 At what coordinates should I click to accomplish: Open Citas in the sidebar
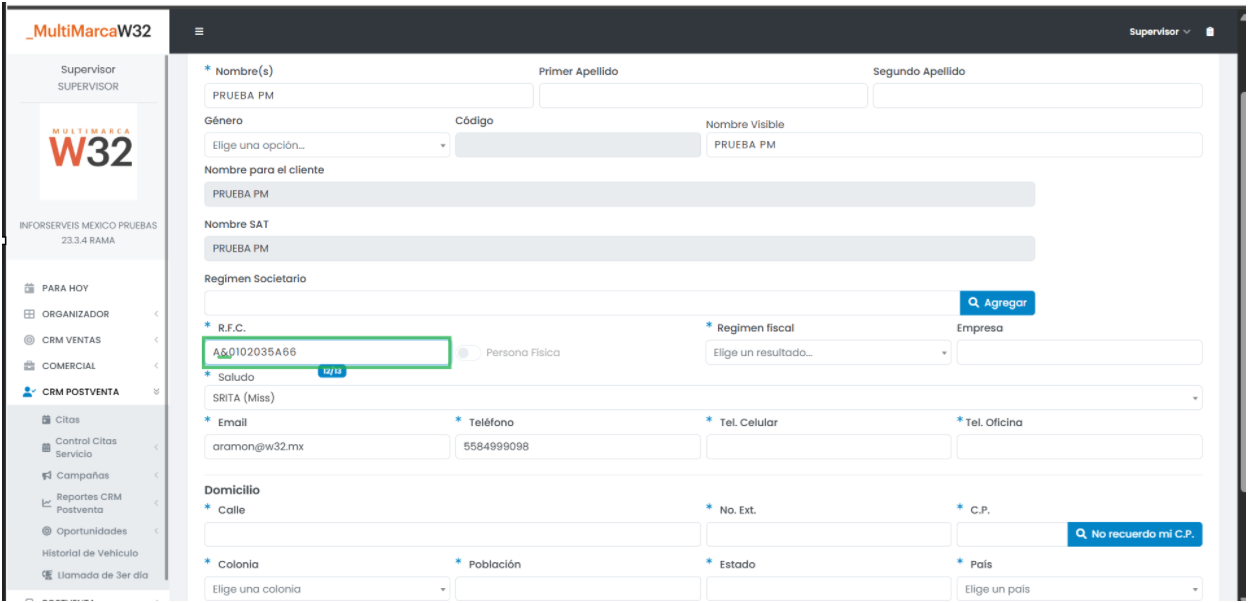tap(67, 420)
